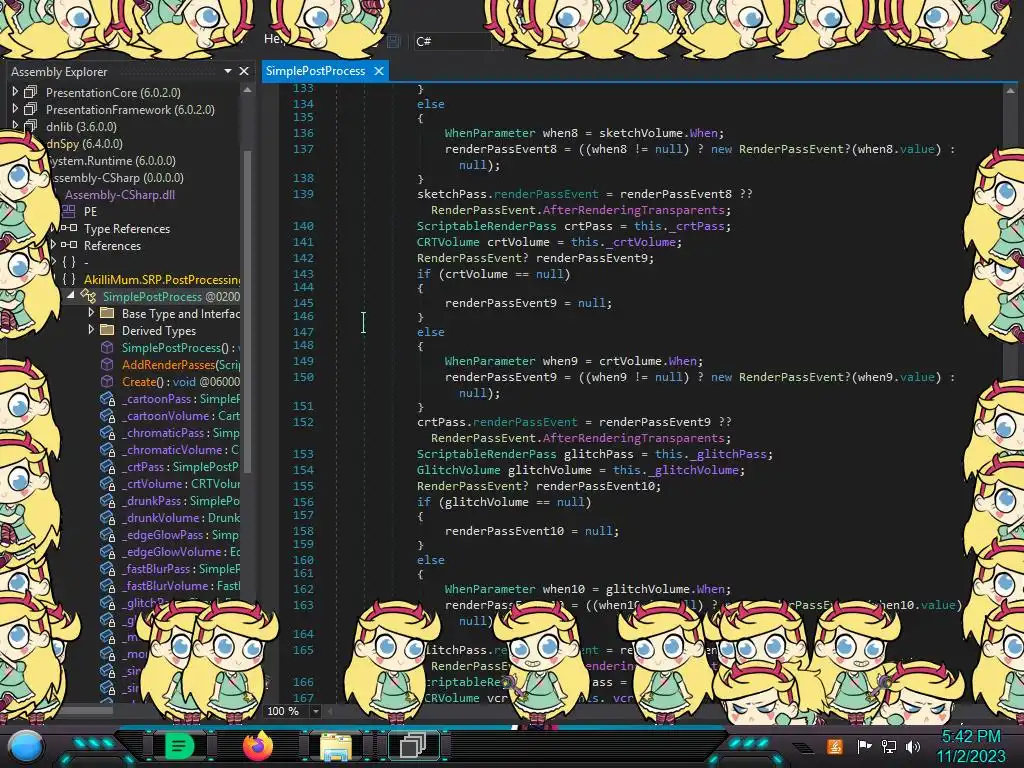The width and height of the screenshot is (1024, 768).
Task: Close the SimplePostProcess tab
Action: [x=379, y=71]
